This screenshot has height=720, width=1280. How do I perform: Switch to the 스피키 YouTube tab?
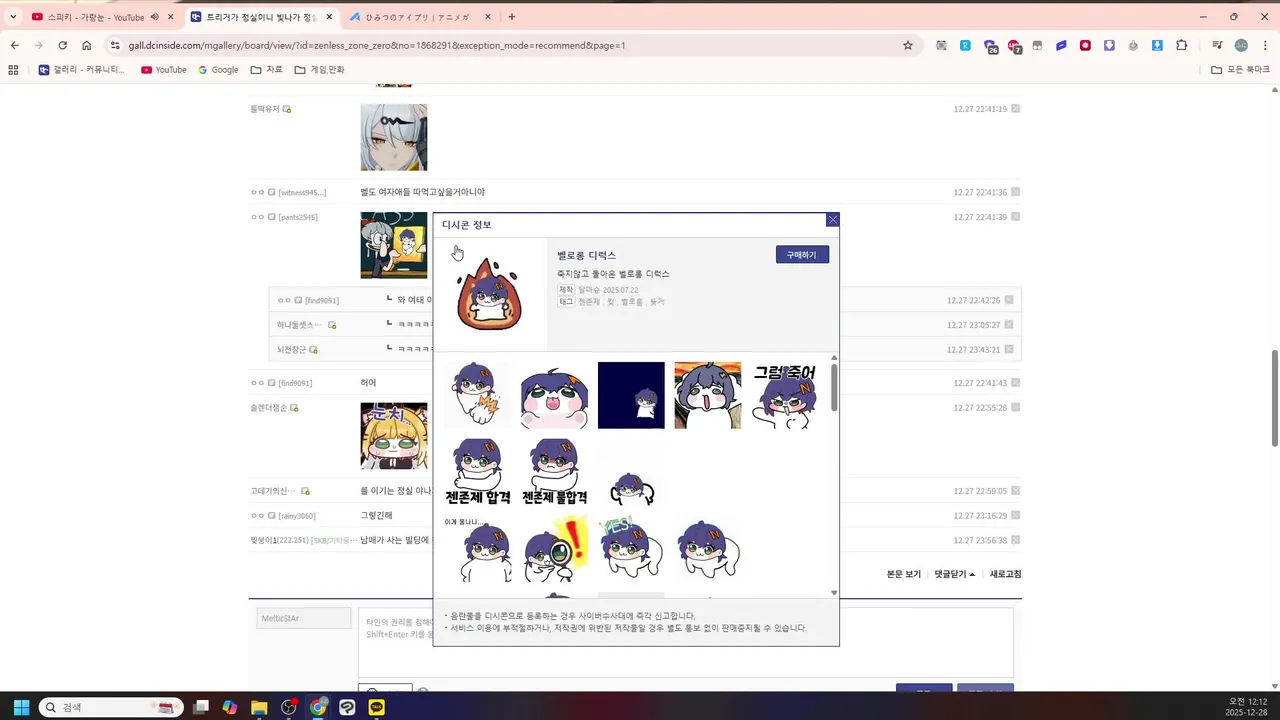[x=95, y=17]
